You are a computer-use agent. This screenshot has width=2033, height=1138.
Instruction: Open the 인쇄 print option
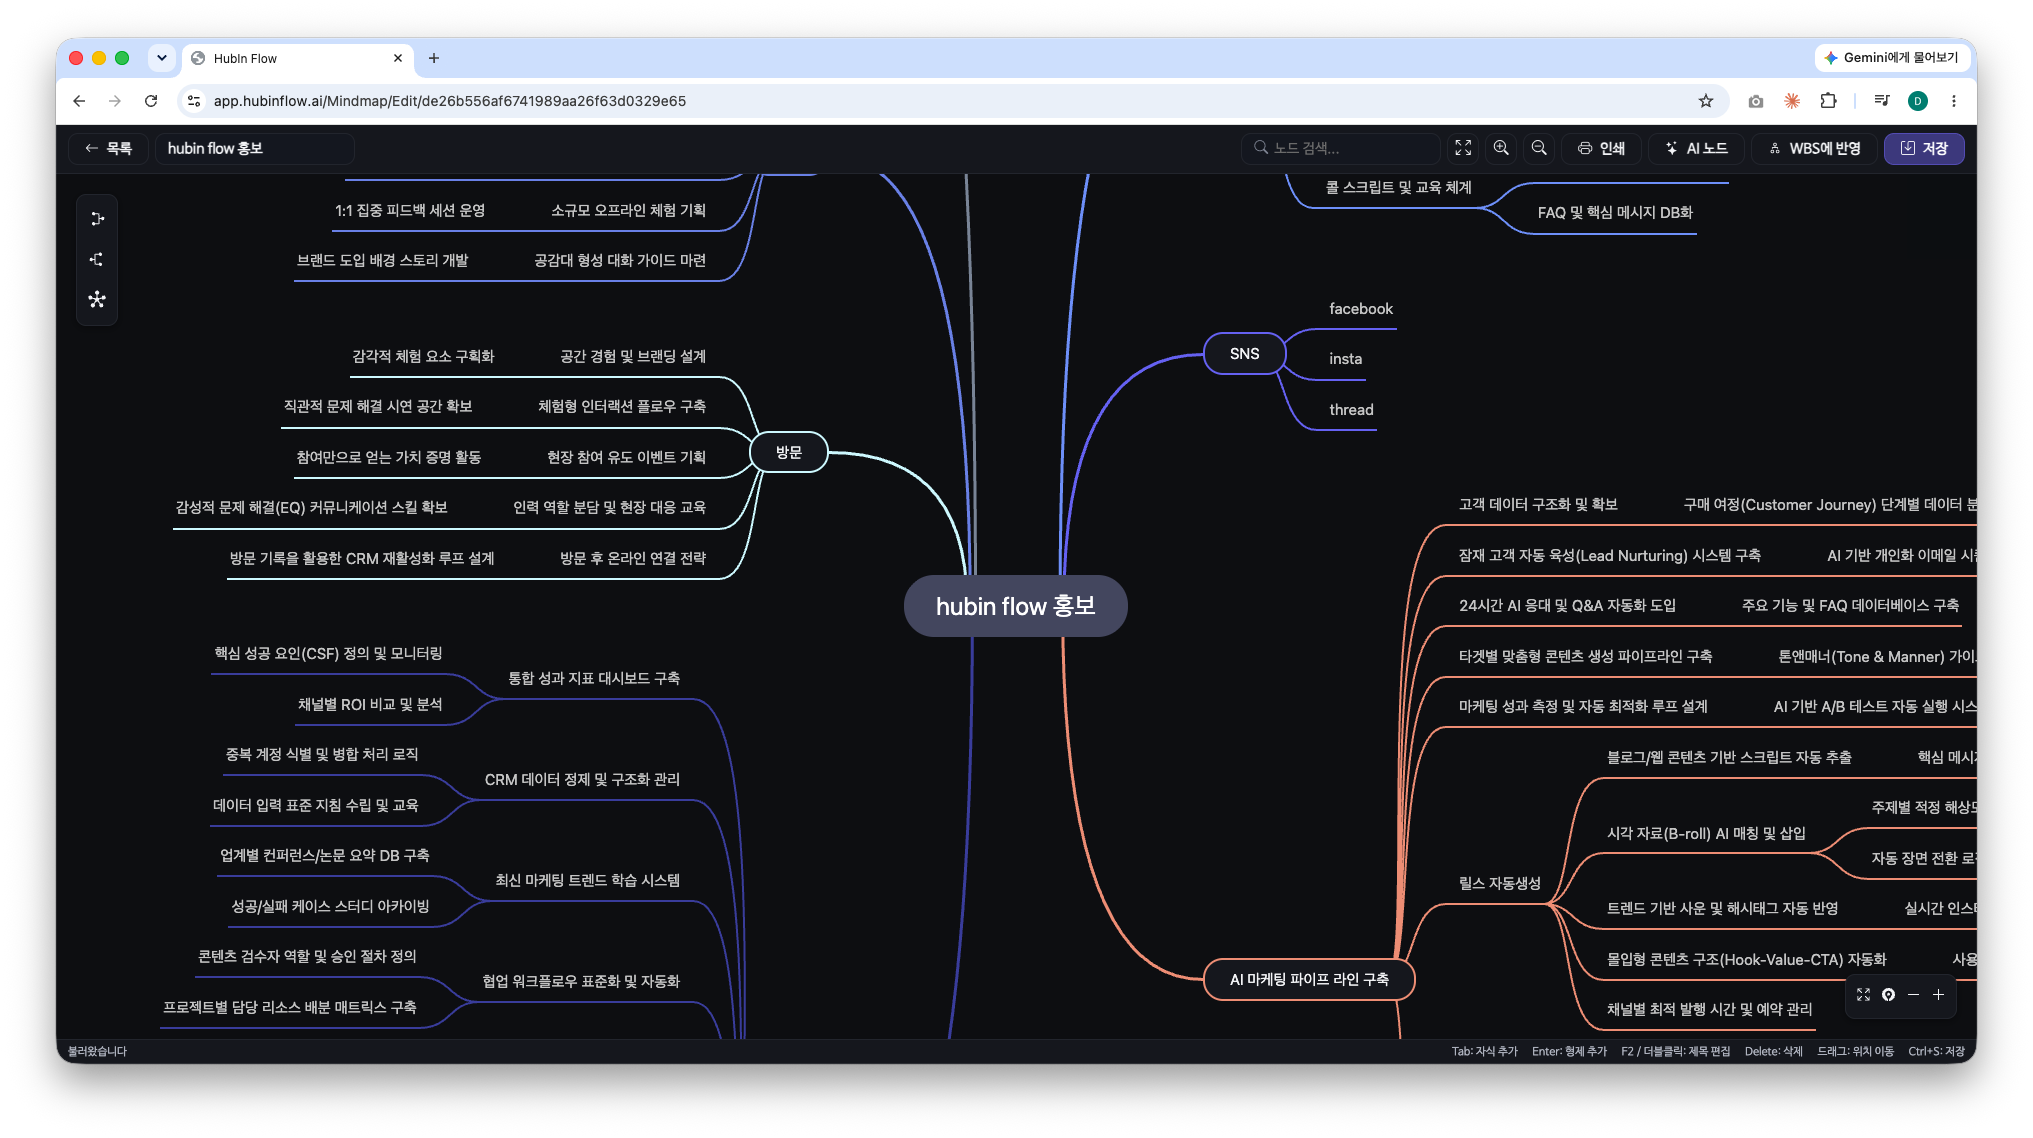1601,148
